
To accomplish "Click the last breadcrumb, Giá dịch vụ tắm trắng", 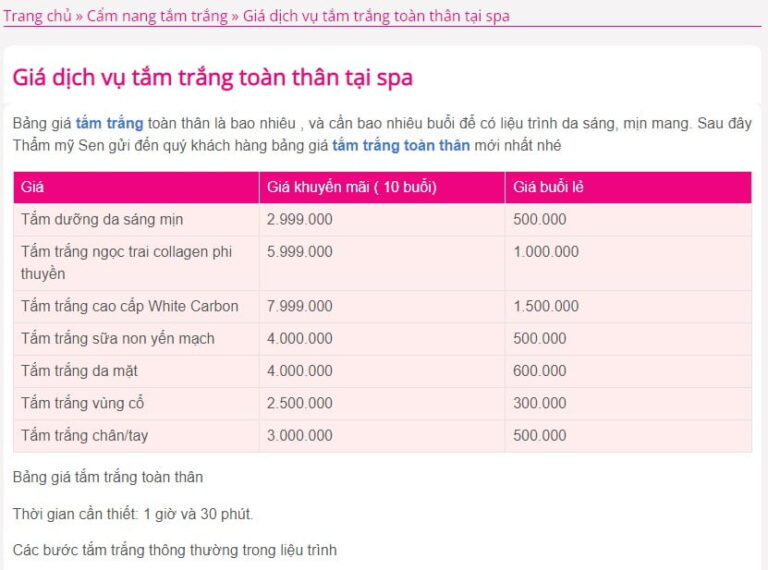I will pyautogui.click(x=376, y=16).
